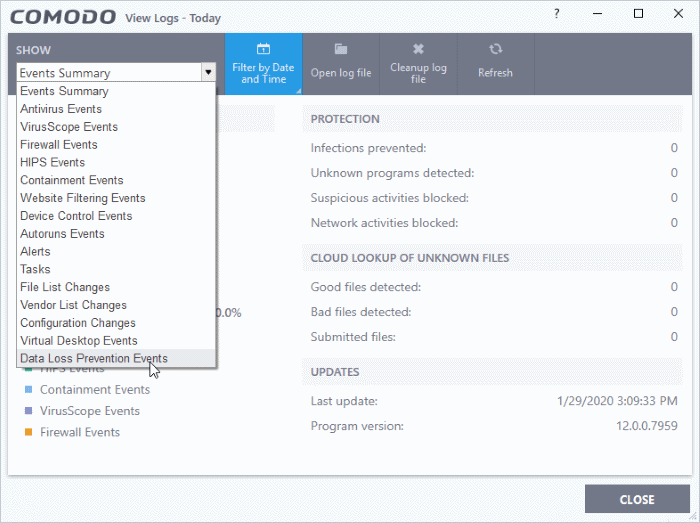Close the window with the X
The width and height of the screenshot is (700, 523).
click(678, 13)
